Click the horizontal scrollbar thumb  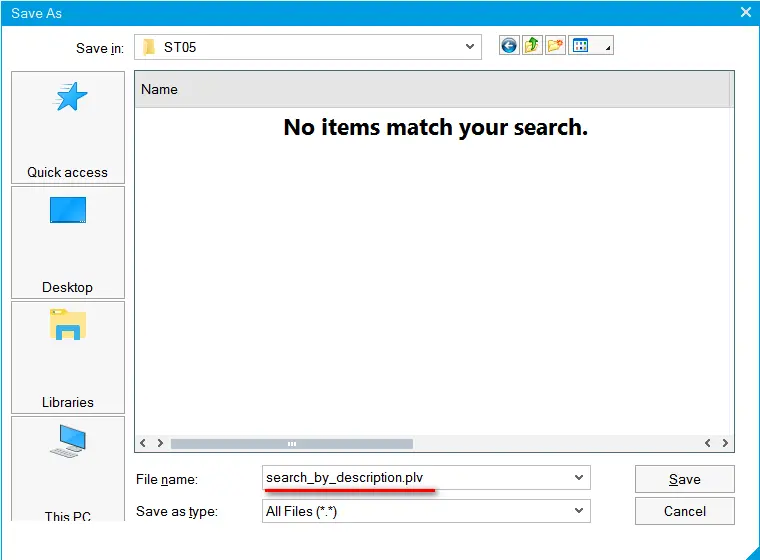(x=292, y=444)
